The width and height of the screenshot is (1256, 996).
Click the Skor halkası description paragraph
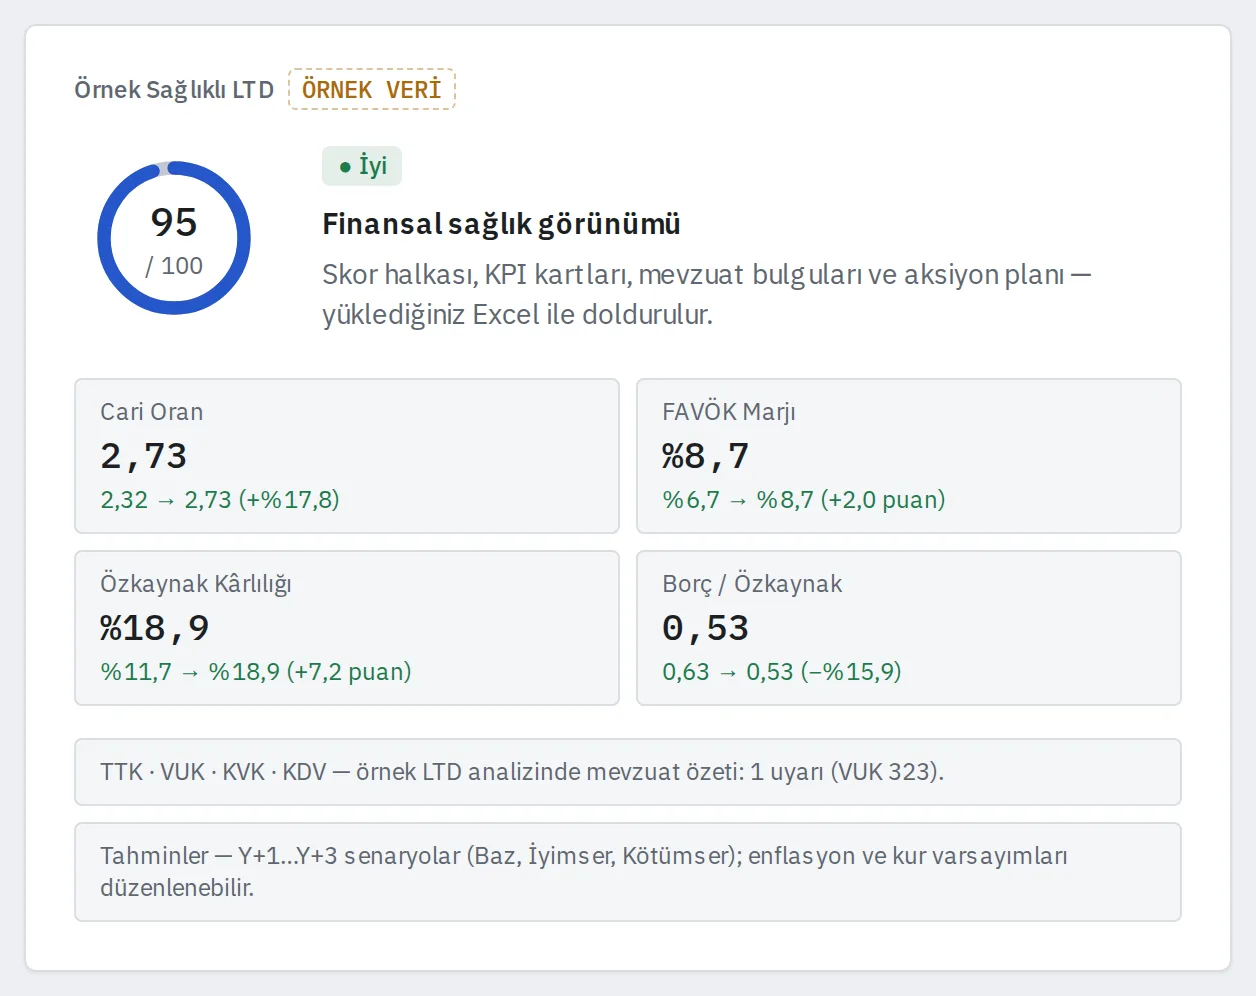pyautogui.click(x=706, y=294)
